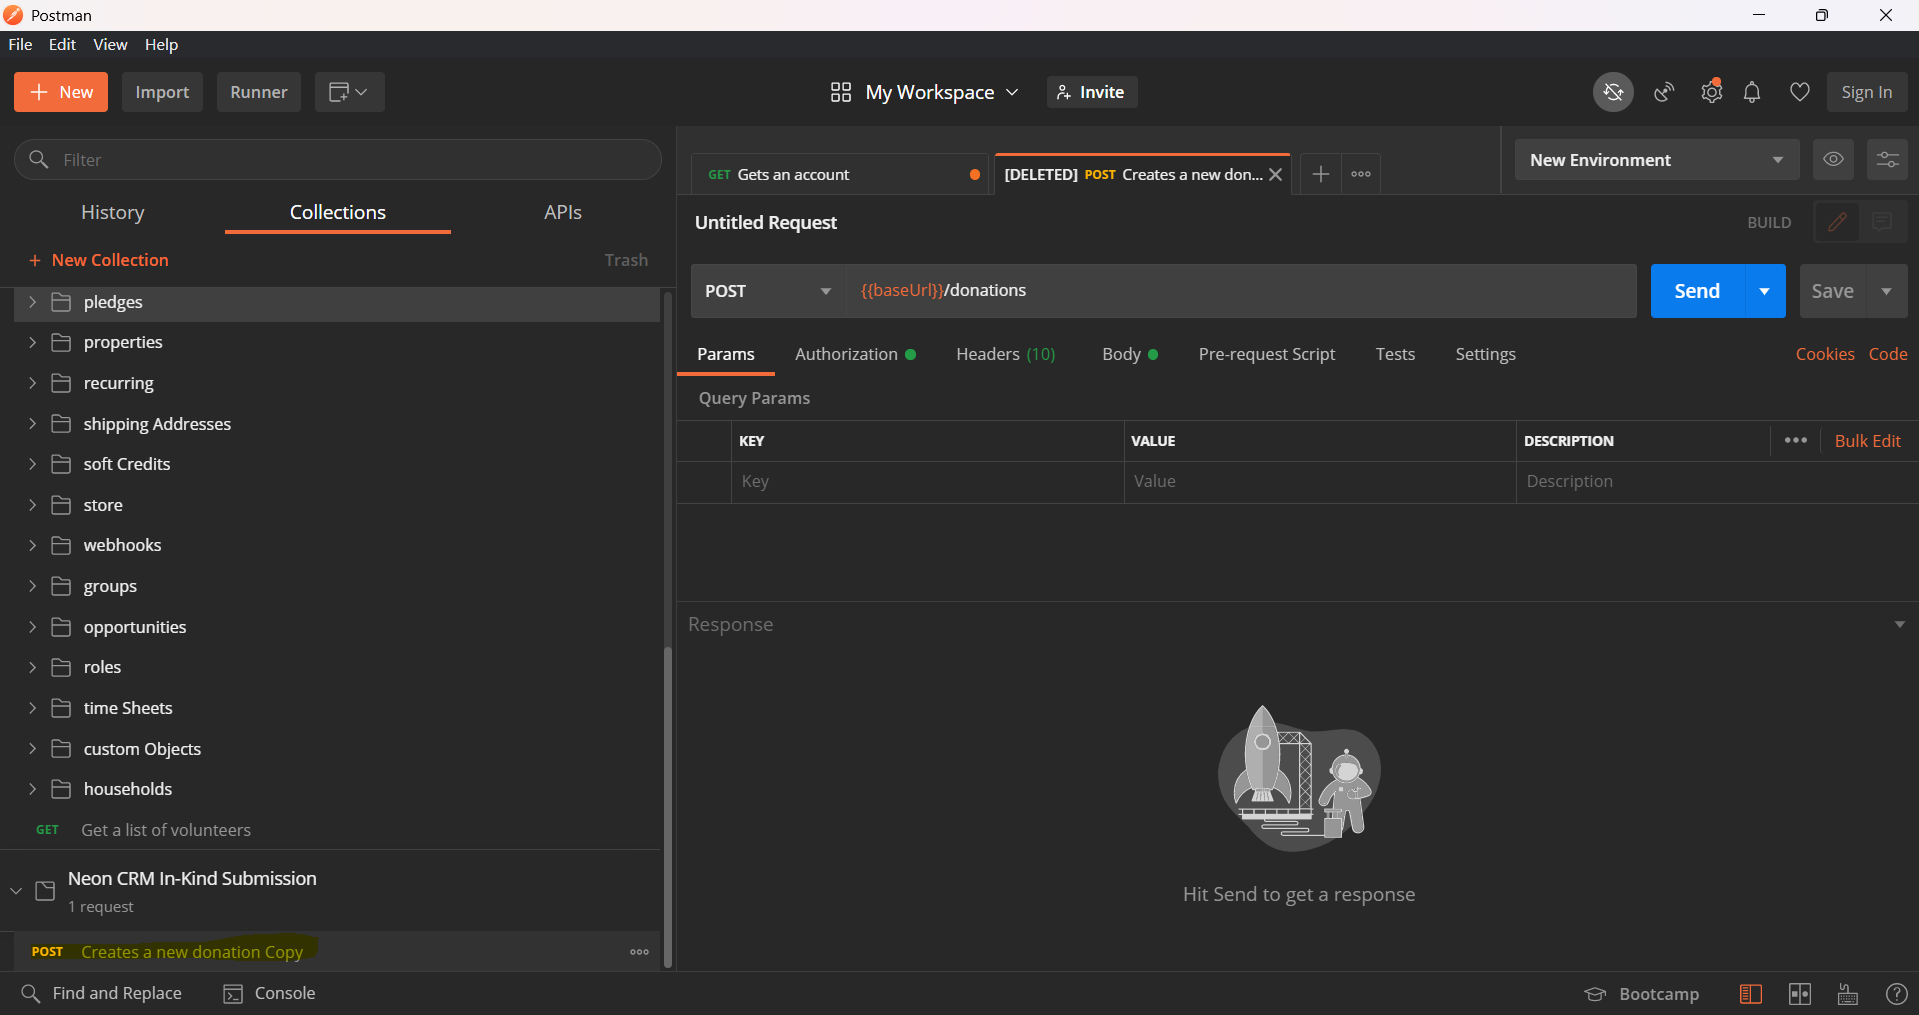
Task: Collapse the Response panel arrow
Action: point(1899,625)
